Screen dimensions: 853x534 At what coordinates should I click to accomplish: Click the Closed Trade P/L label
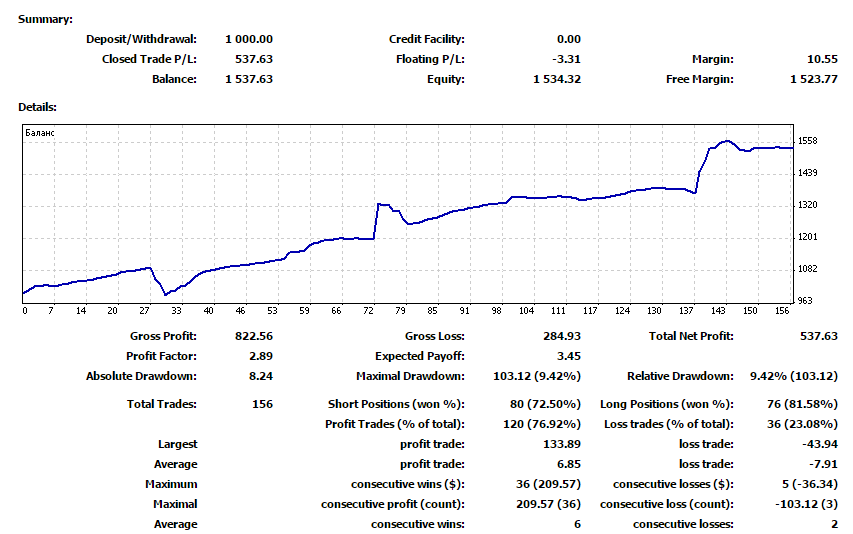tap(149, 59)
